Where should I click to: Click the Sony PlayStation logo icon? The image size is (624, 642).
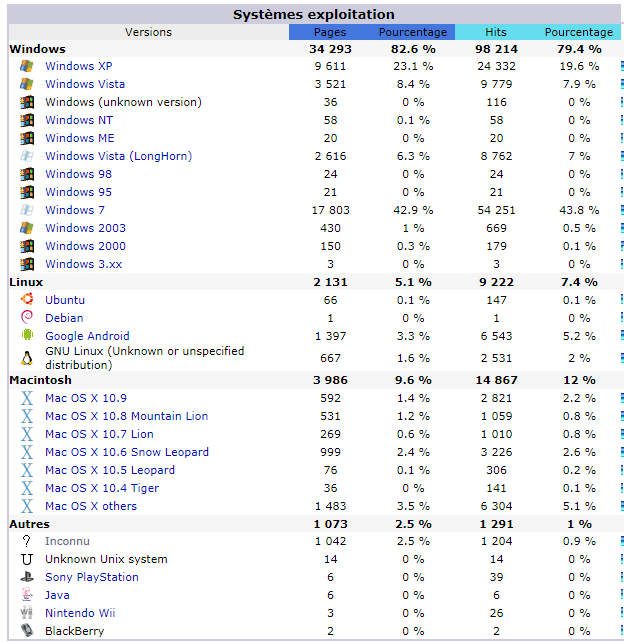pyautogui.click(x=27, y=577)
